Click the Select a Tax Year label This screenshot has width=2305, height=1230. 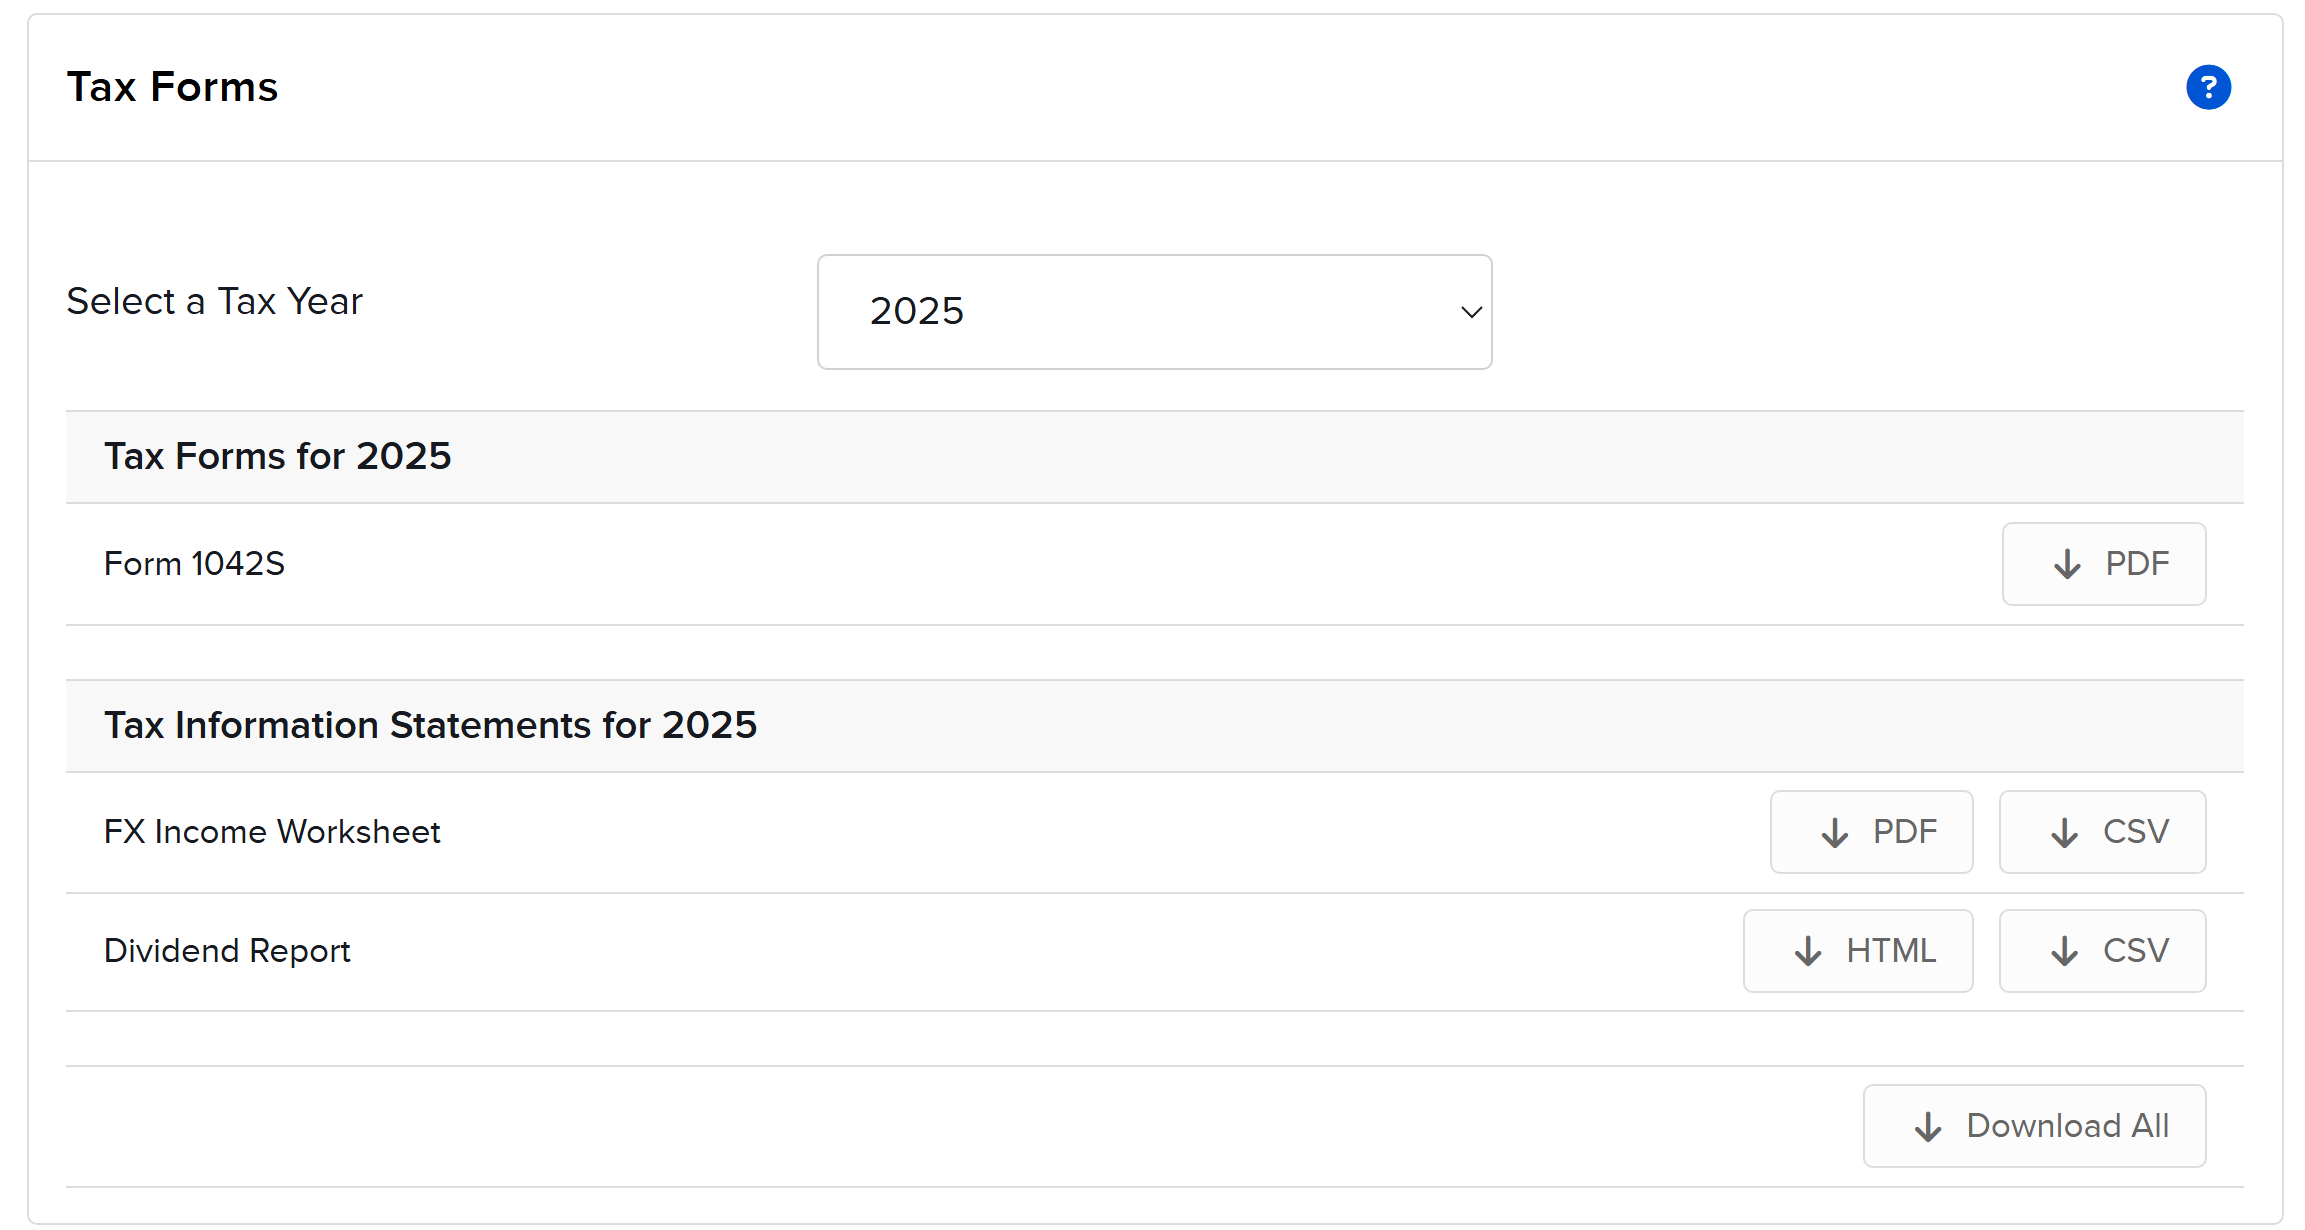[214, 301]
